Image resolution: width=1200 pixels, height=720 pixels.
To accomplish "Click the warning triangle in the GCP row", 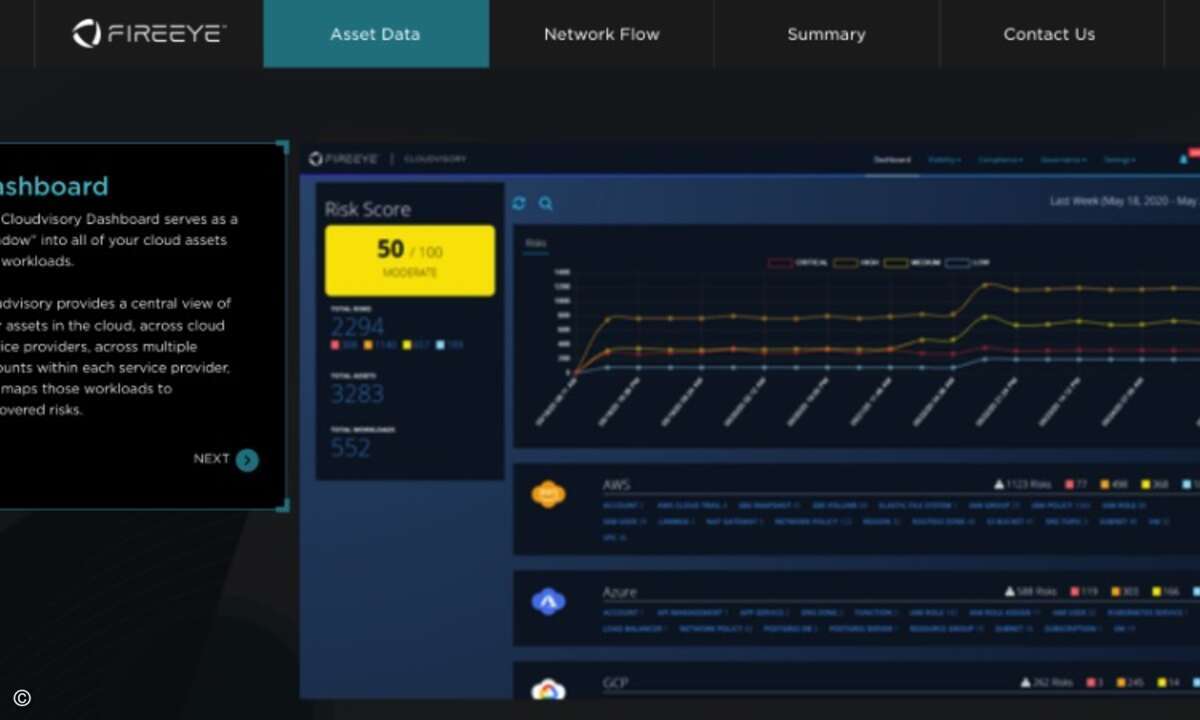I will click(1026, 683).
